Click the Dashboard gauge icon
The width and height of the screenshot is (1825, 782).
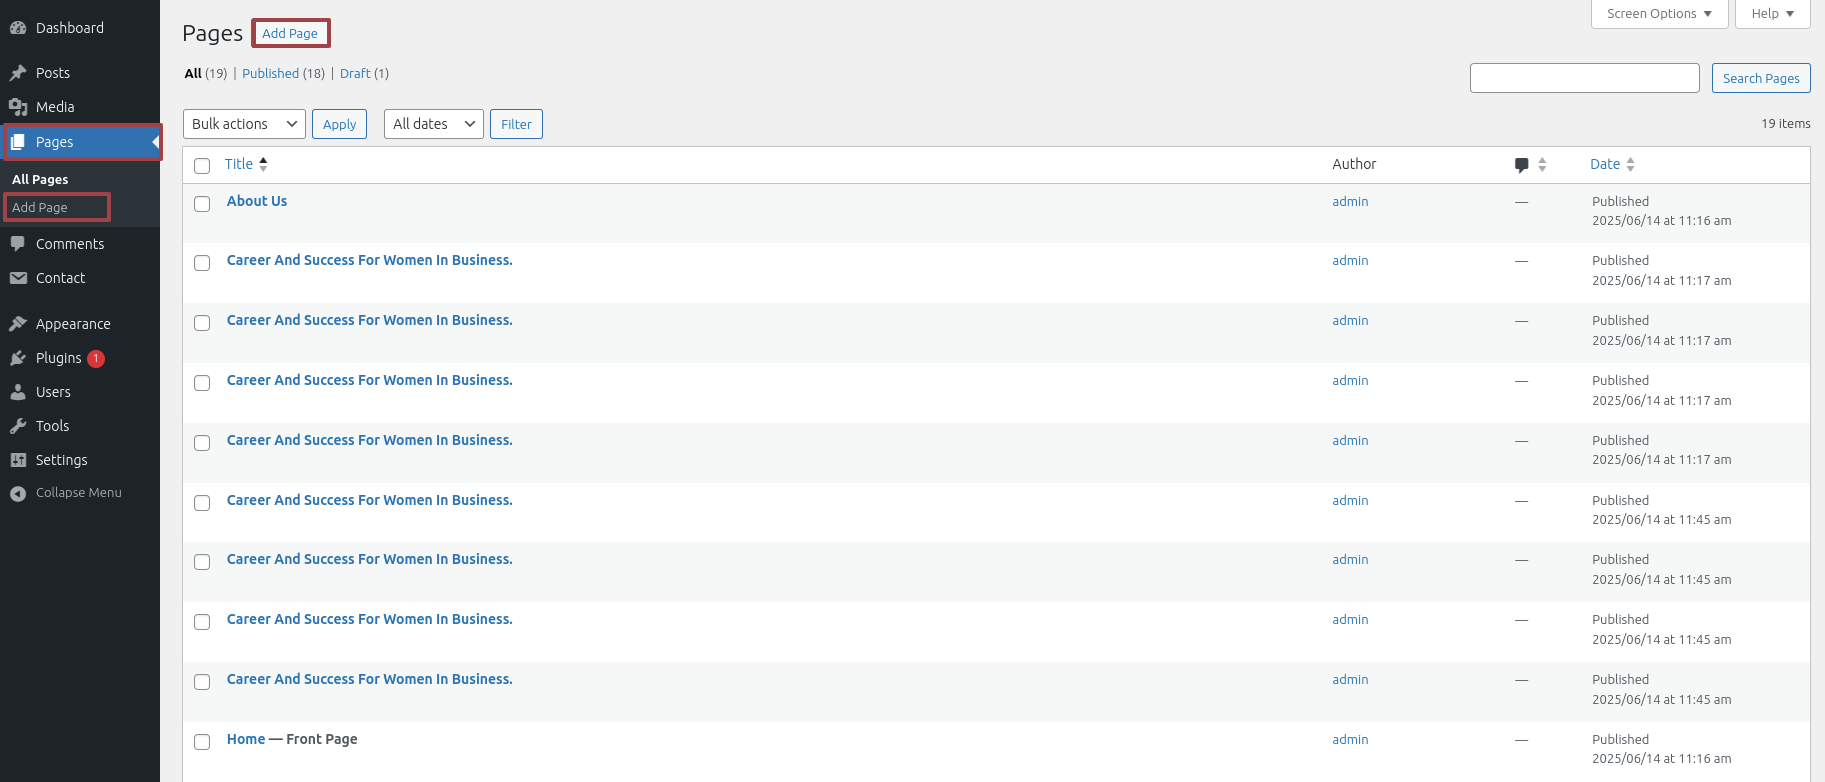[x=18, y=28]
